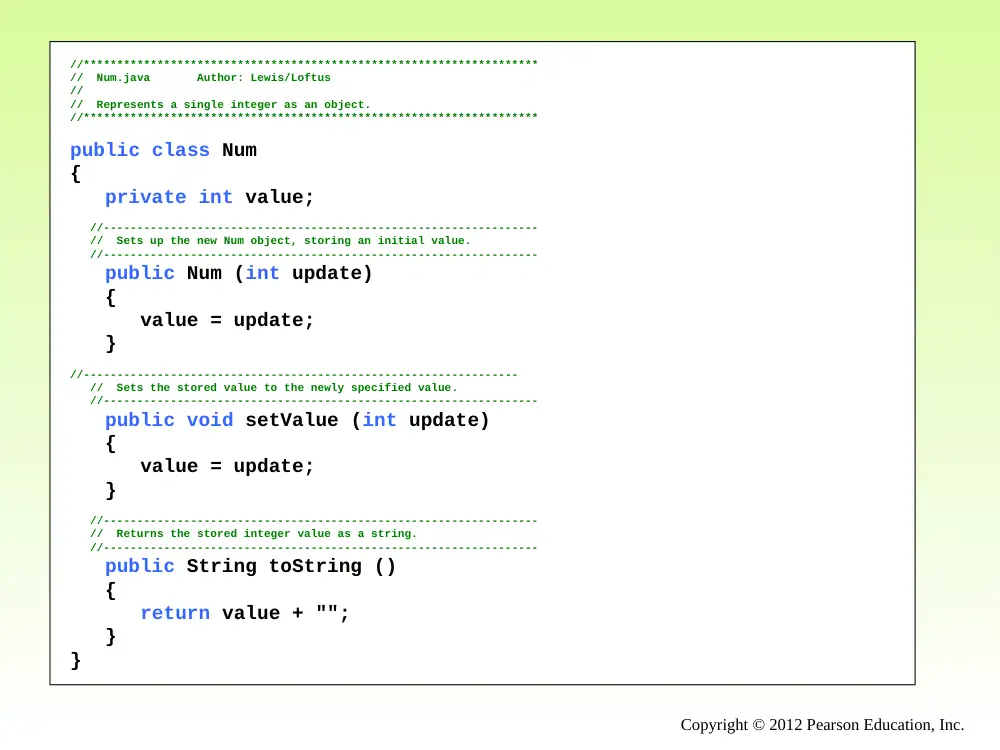Viewport: 1000px width, 750px height.
Task: Click the 'public String toString ()' header
Action: click(x=250, y=566)
